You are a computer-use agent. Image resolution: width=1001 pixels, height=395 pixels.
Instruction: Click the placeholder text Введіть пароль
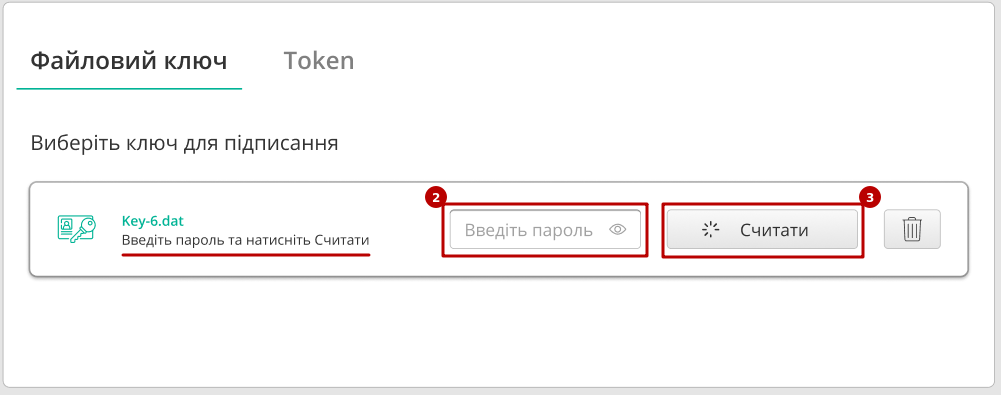529,230
